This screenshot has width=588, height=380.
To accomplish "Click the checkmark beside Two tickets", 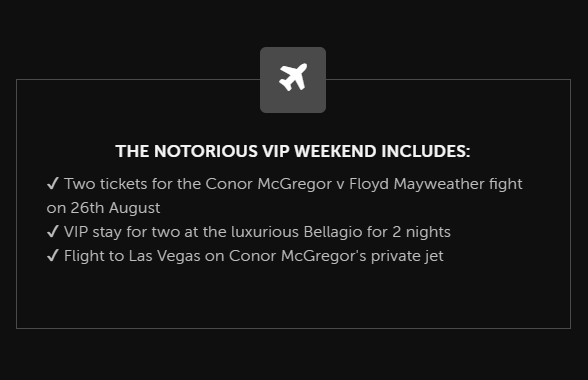I will coord(53,183).
